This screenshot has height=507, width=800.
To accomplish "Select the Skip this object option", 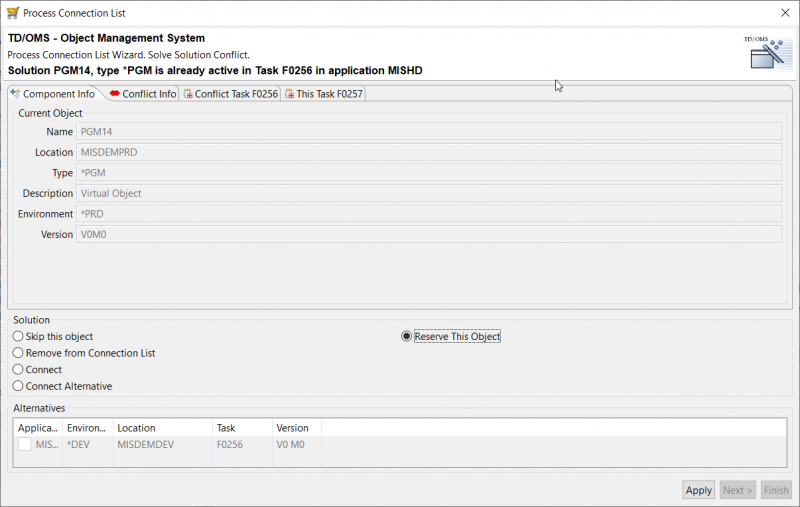I will point(18,337).
